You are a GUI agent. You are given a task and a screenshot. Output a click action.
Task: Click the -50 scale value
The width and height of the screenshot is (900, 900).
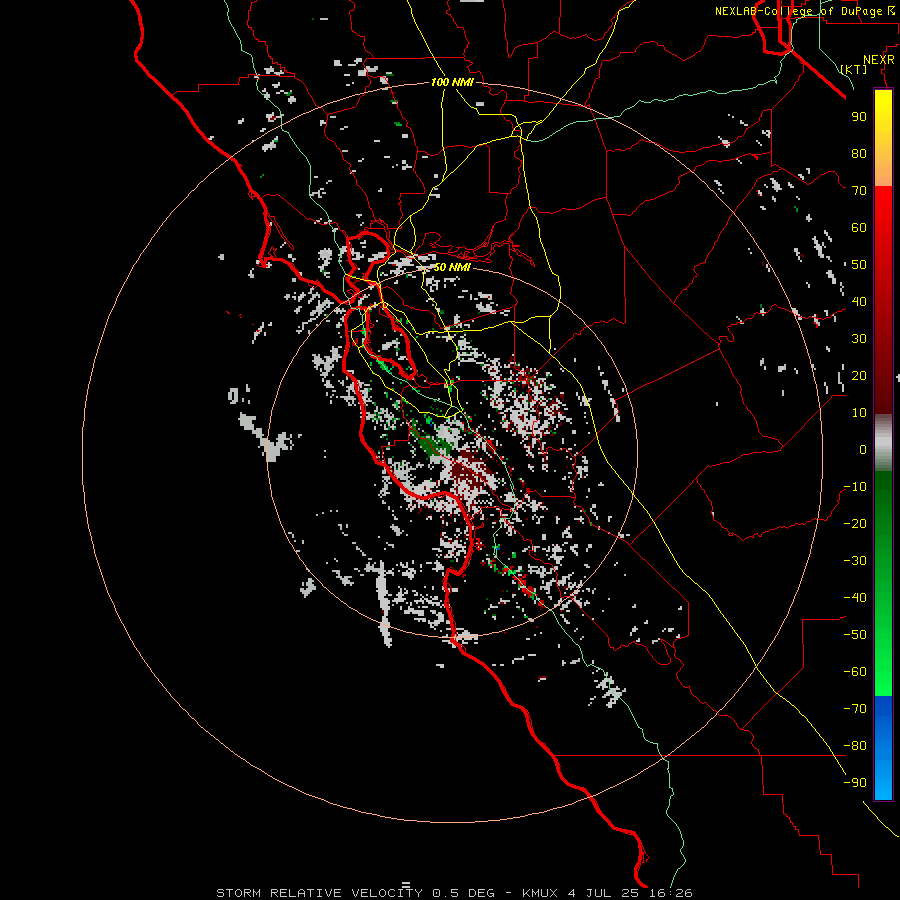click(x=855, y=635)
